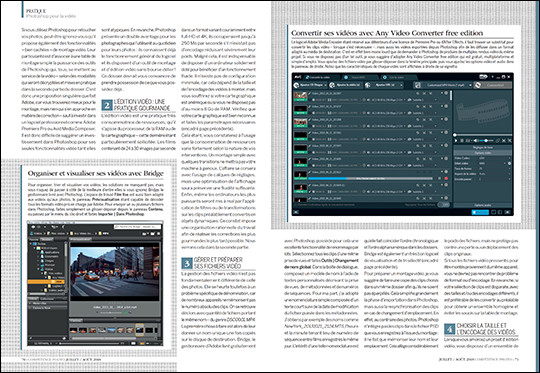Mute the preview with the speaker icon
The image size is (540, 373).
[x=476, y=141]
